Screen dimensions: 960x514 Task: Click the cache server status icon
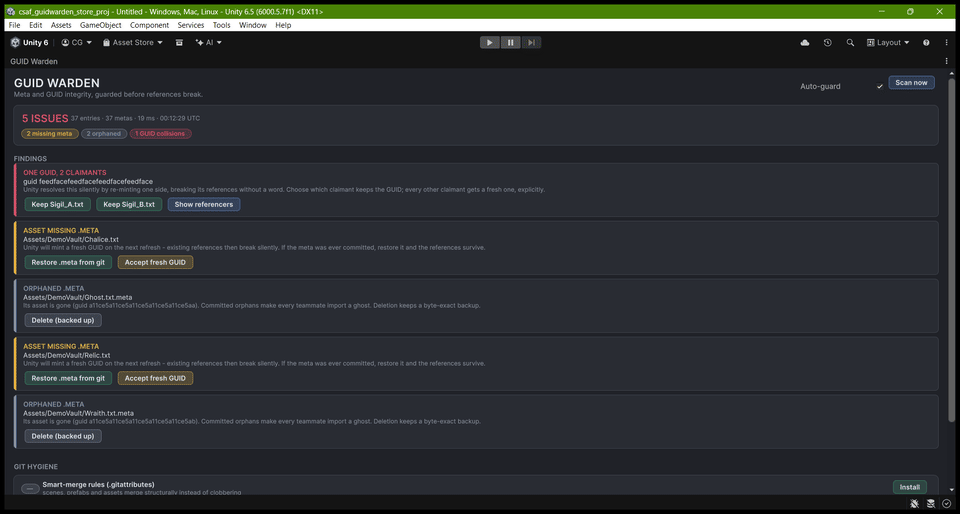tap(931, 504)
